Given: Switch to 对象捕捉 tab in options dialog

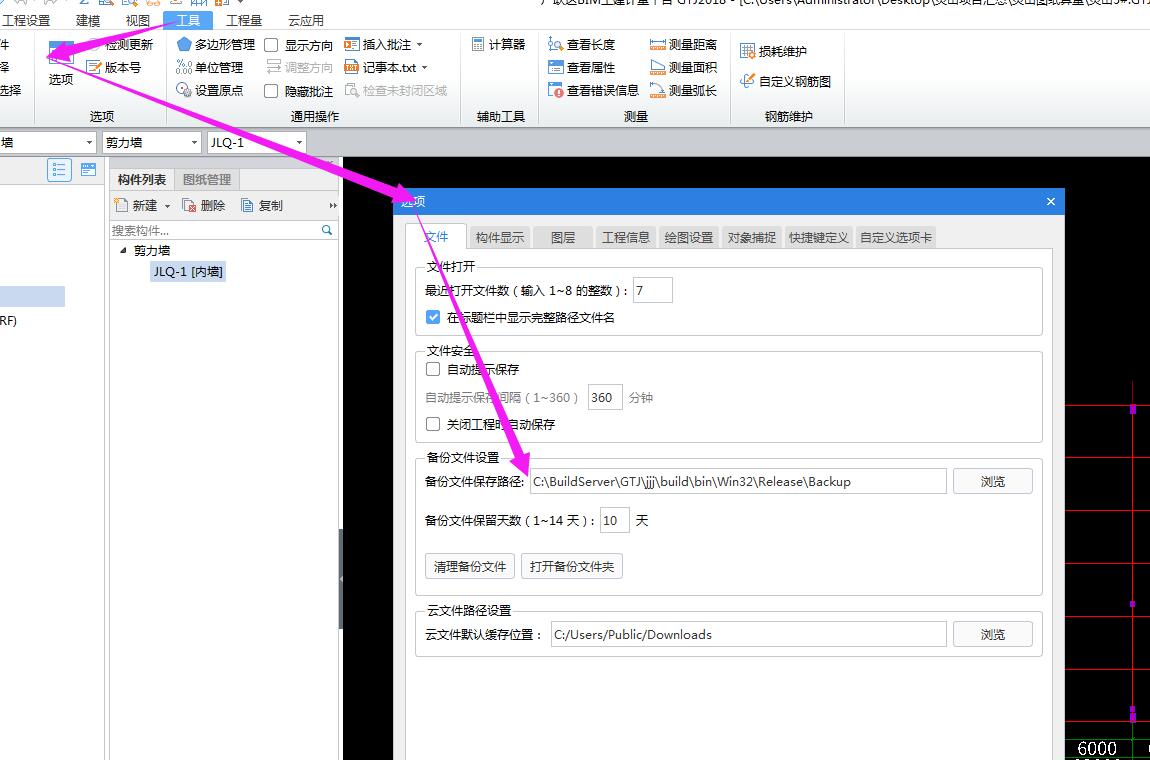Looking at the screenshot, I should 752,237.
